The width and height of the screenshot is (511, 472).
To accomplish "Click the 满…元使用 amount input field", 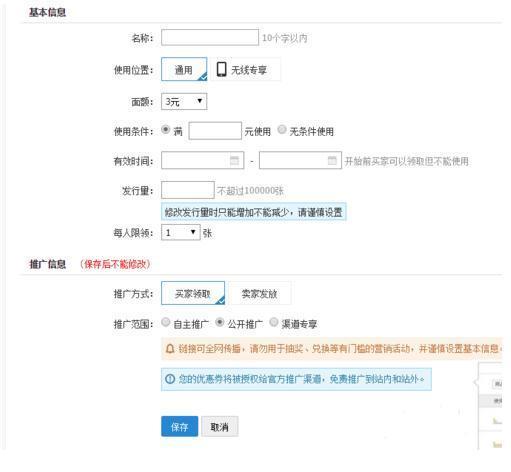I will (x=215, y=131).
